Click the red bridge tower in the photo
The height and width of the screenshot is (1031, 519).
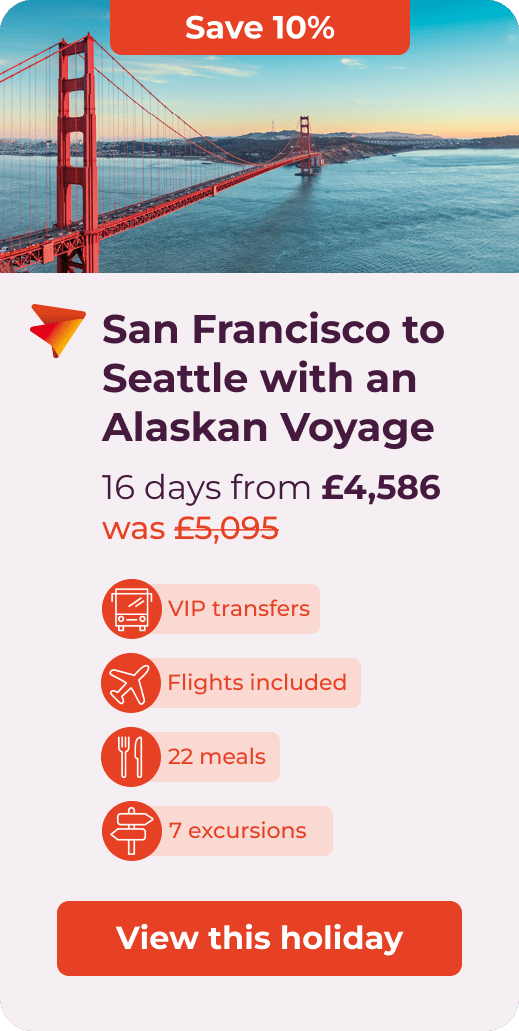click(77, 154)
